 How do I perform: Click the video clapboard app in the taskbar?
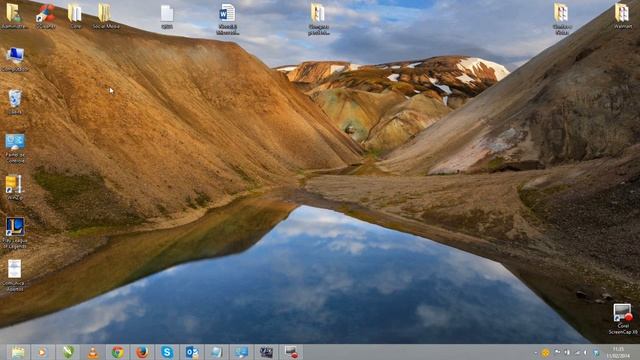click(x=267, y=352)
